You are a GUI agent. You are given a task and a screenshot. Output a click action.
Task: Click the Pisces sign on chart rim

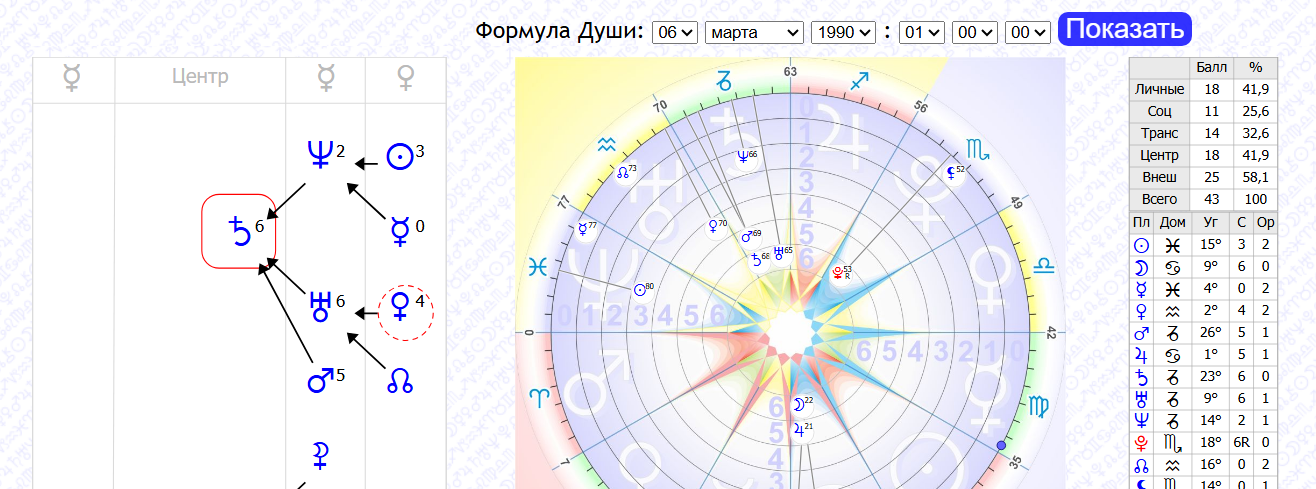[x=538, y=267]
